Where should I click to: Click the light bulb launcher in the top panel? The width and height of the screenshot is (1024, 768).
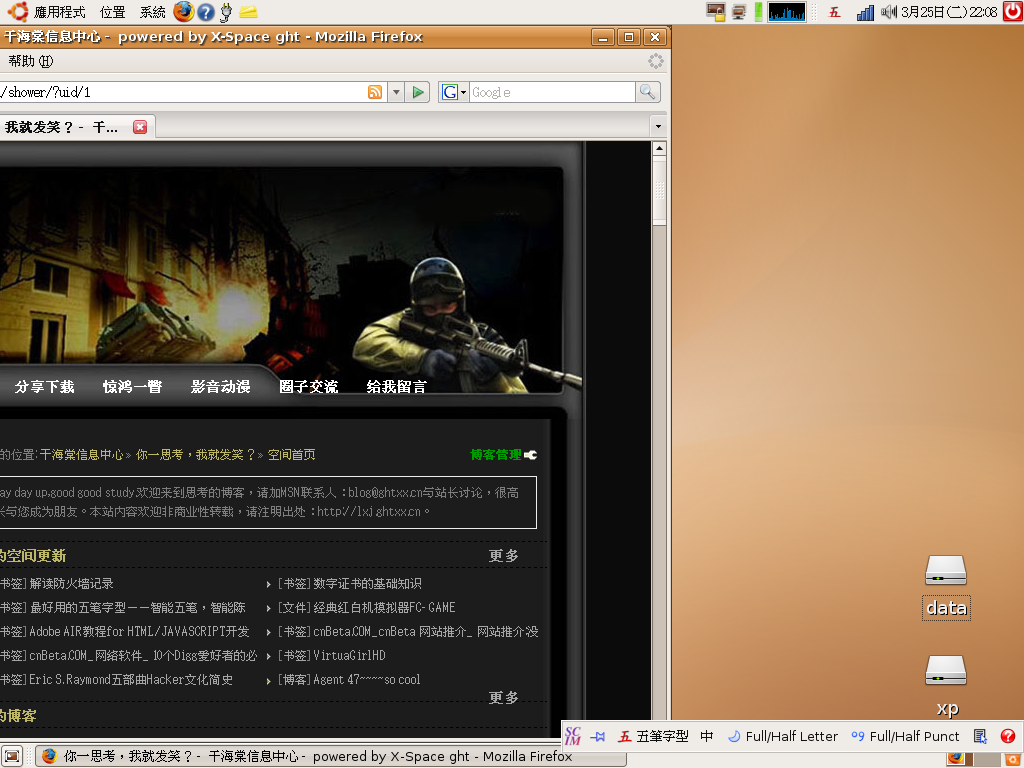point(227,12)
